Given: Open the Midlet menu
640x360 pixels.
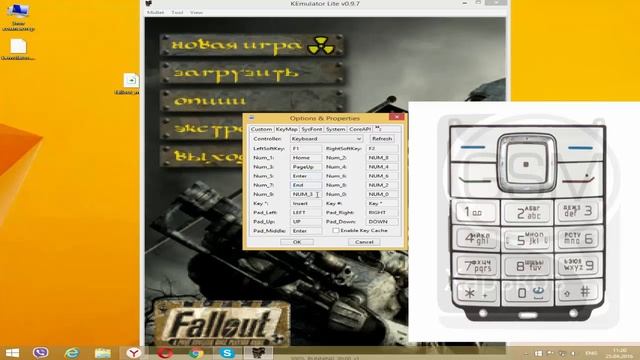Looking at the screenshot, I should [x=156, y=13].
